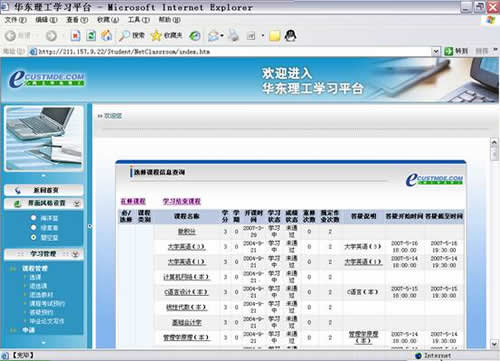The height and width of the screenshot is (361, 500).
Task: Click the green Refresh page icon
Action: click(x=91, y=36)
